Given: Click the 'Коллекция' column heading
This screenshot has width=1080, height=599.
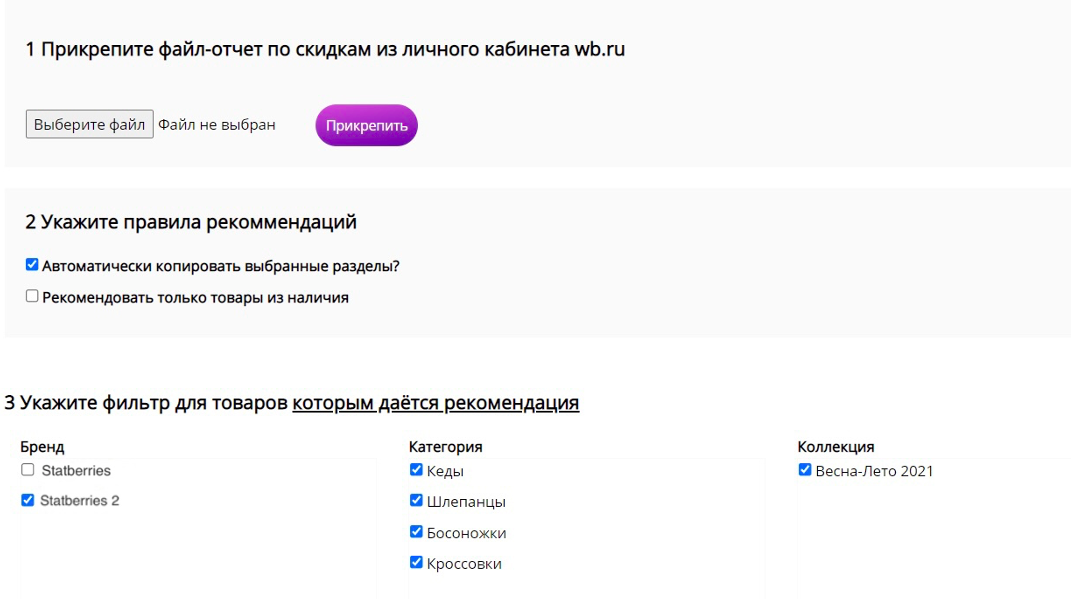Looking at the screenshot, I should point(835,447).
